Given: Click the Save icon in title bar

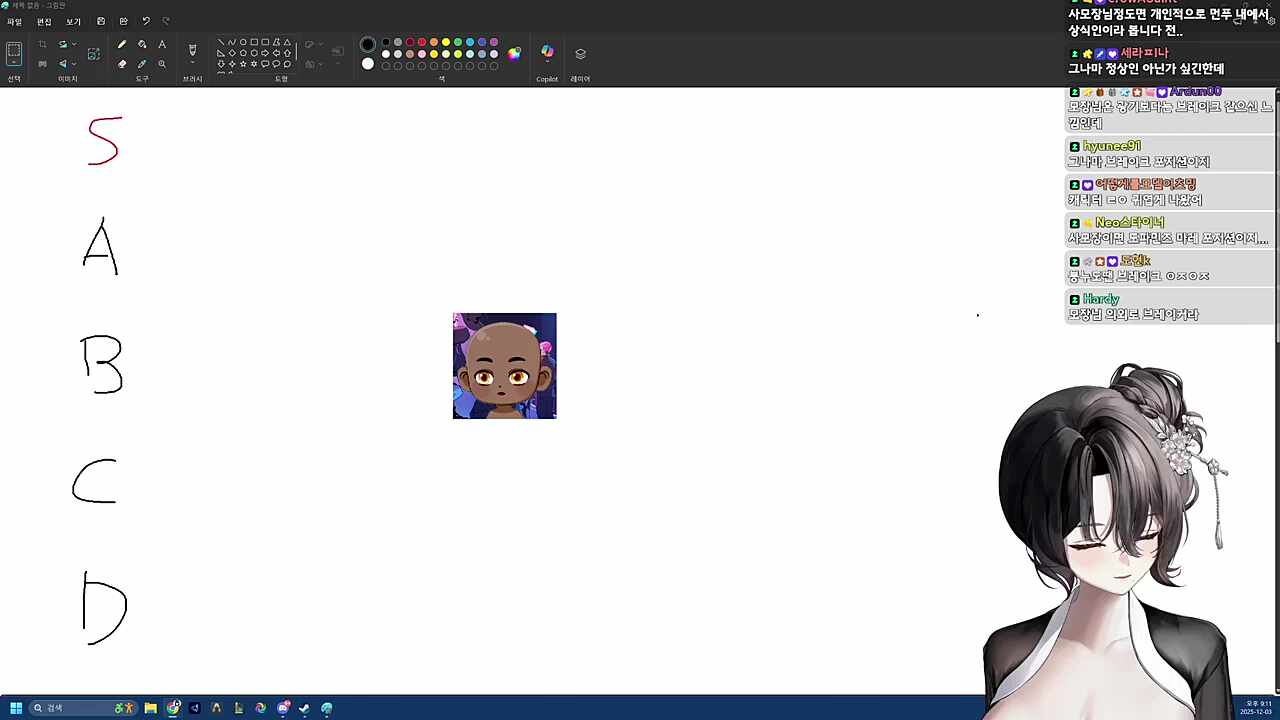Looking at the screenshot, I should click(101, 21).
